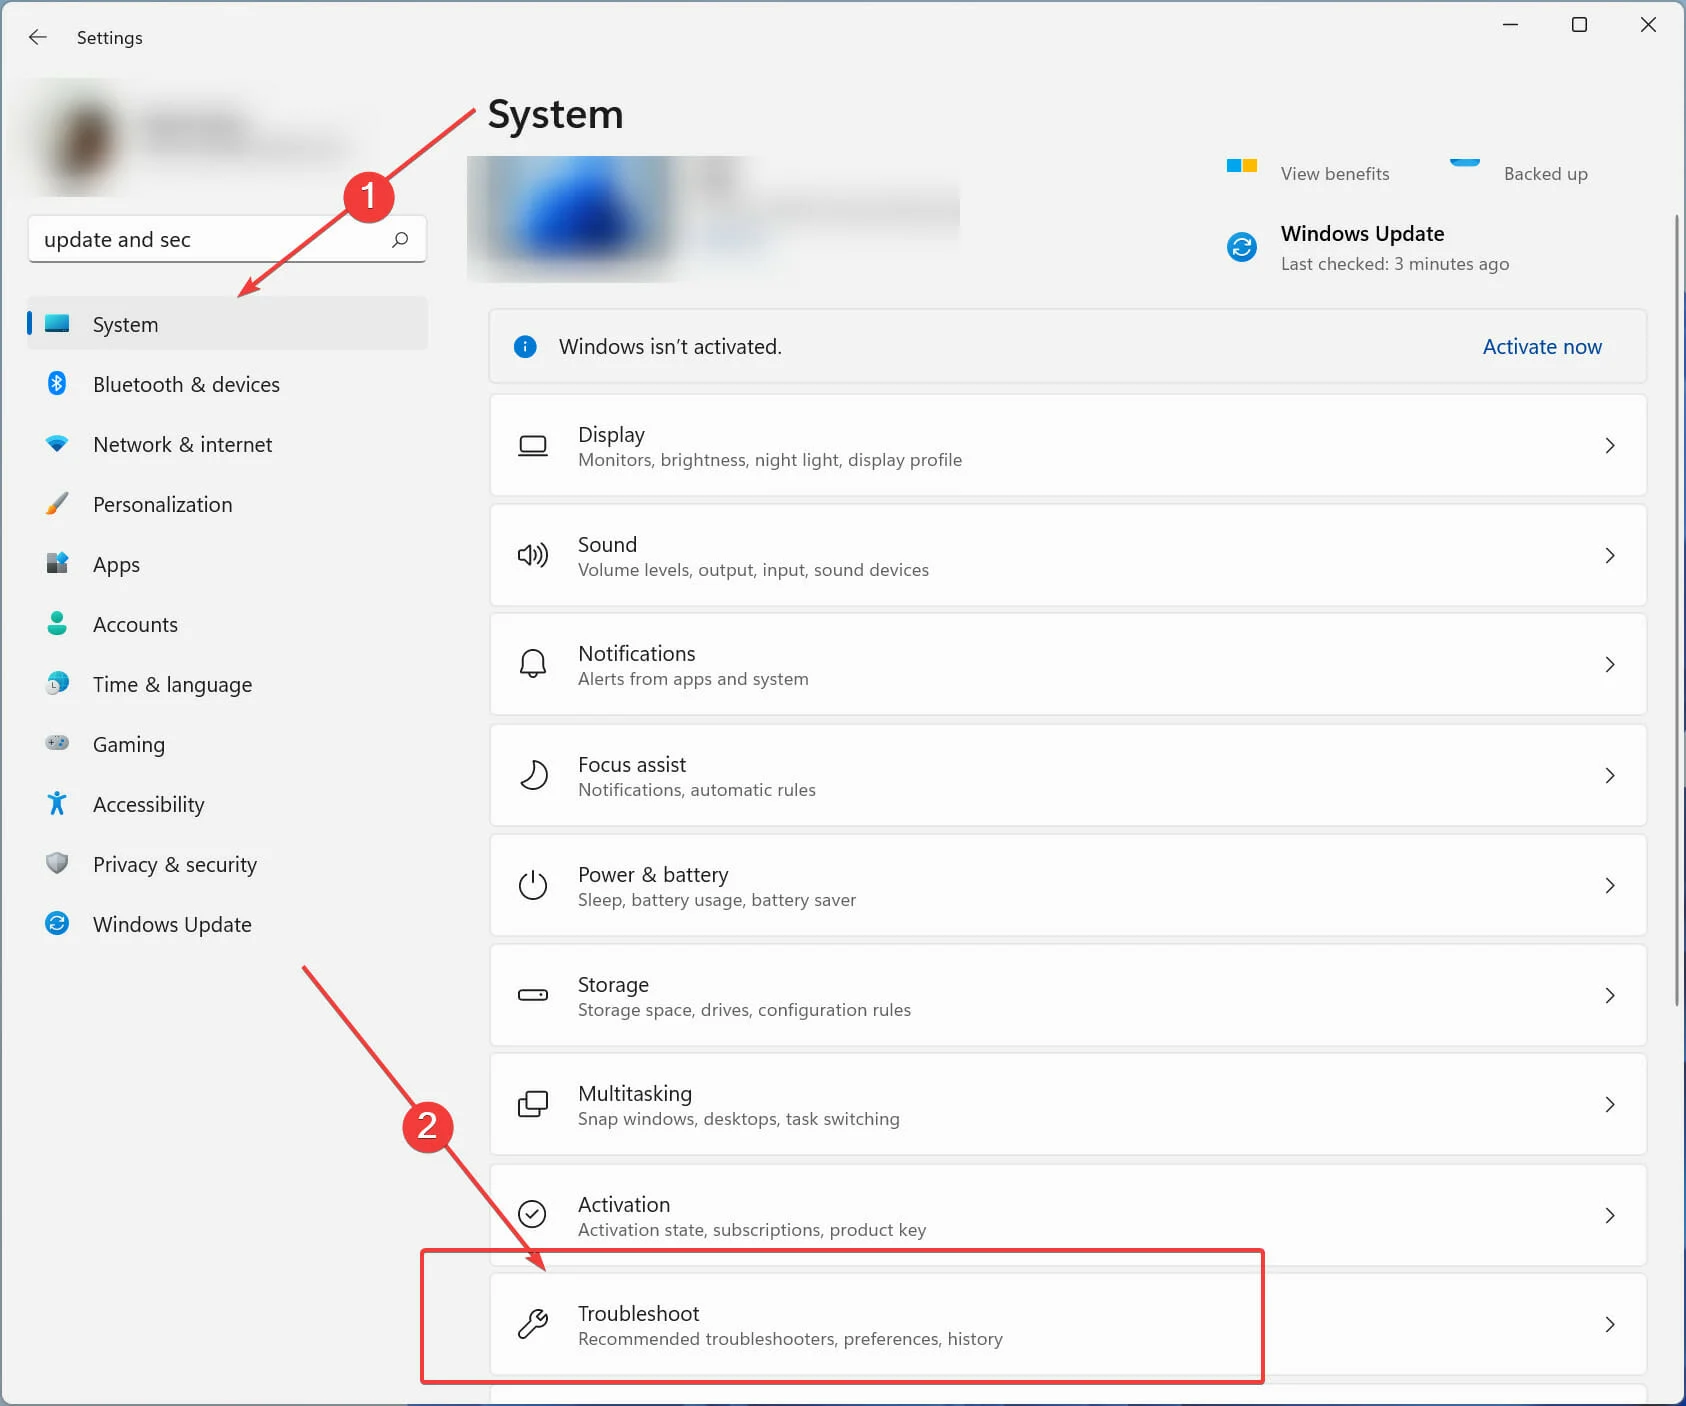Click the Focus assist moon icon
Image resolution: width=1686 pixels, height=1406 pixels.
pyautogui.click(x=533, y=775)
